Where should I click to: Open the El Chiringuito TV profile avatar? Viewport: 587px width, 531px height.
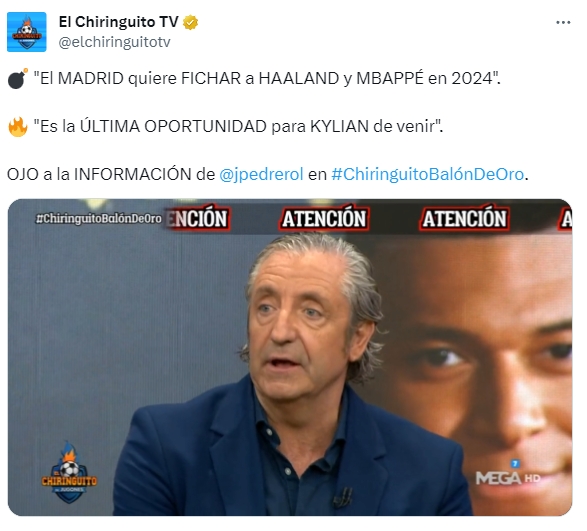click(x=27, y=32)
